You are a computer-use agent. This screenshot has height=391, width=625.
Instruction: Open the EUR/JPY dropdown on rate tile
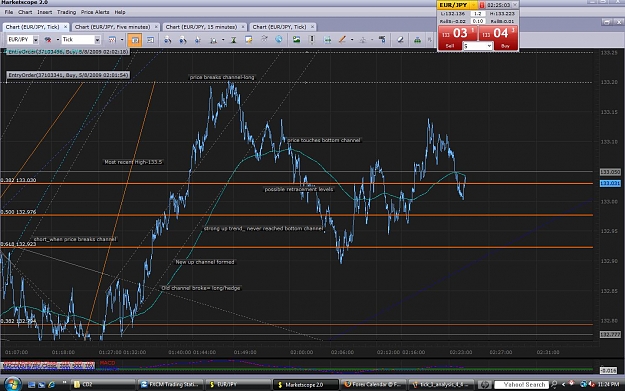474,5
